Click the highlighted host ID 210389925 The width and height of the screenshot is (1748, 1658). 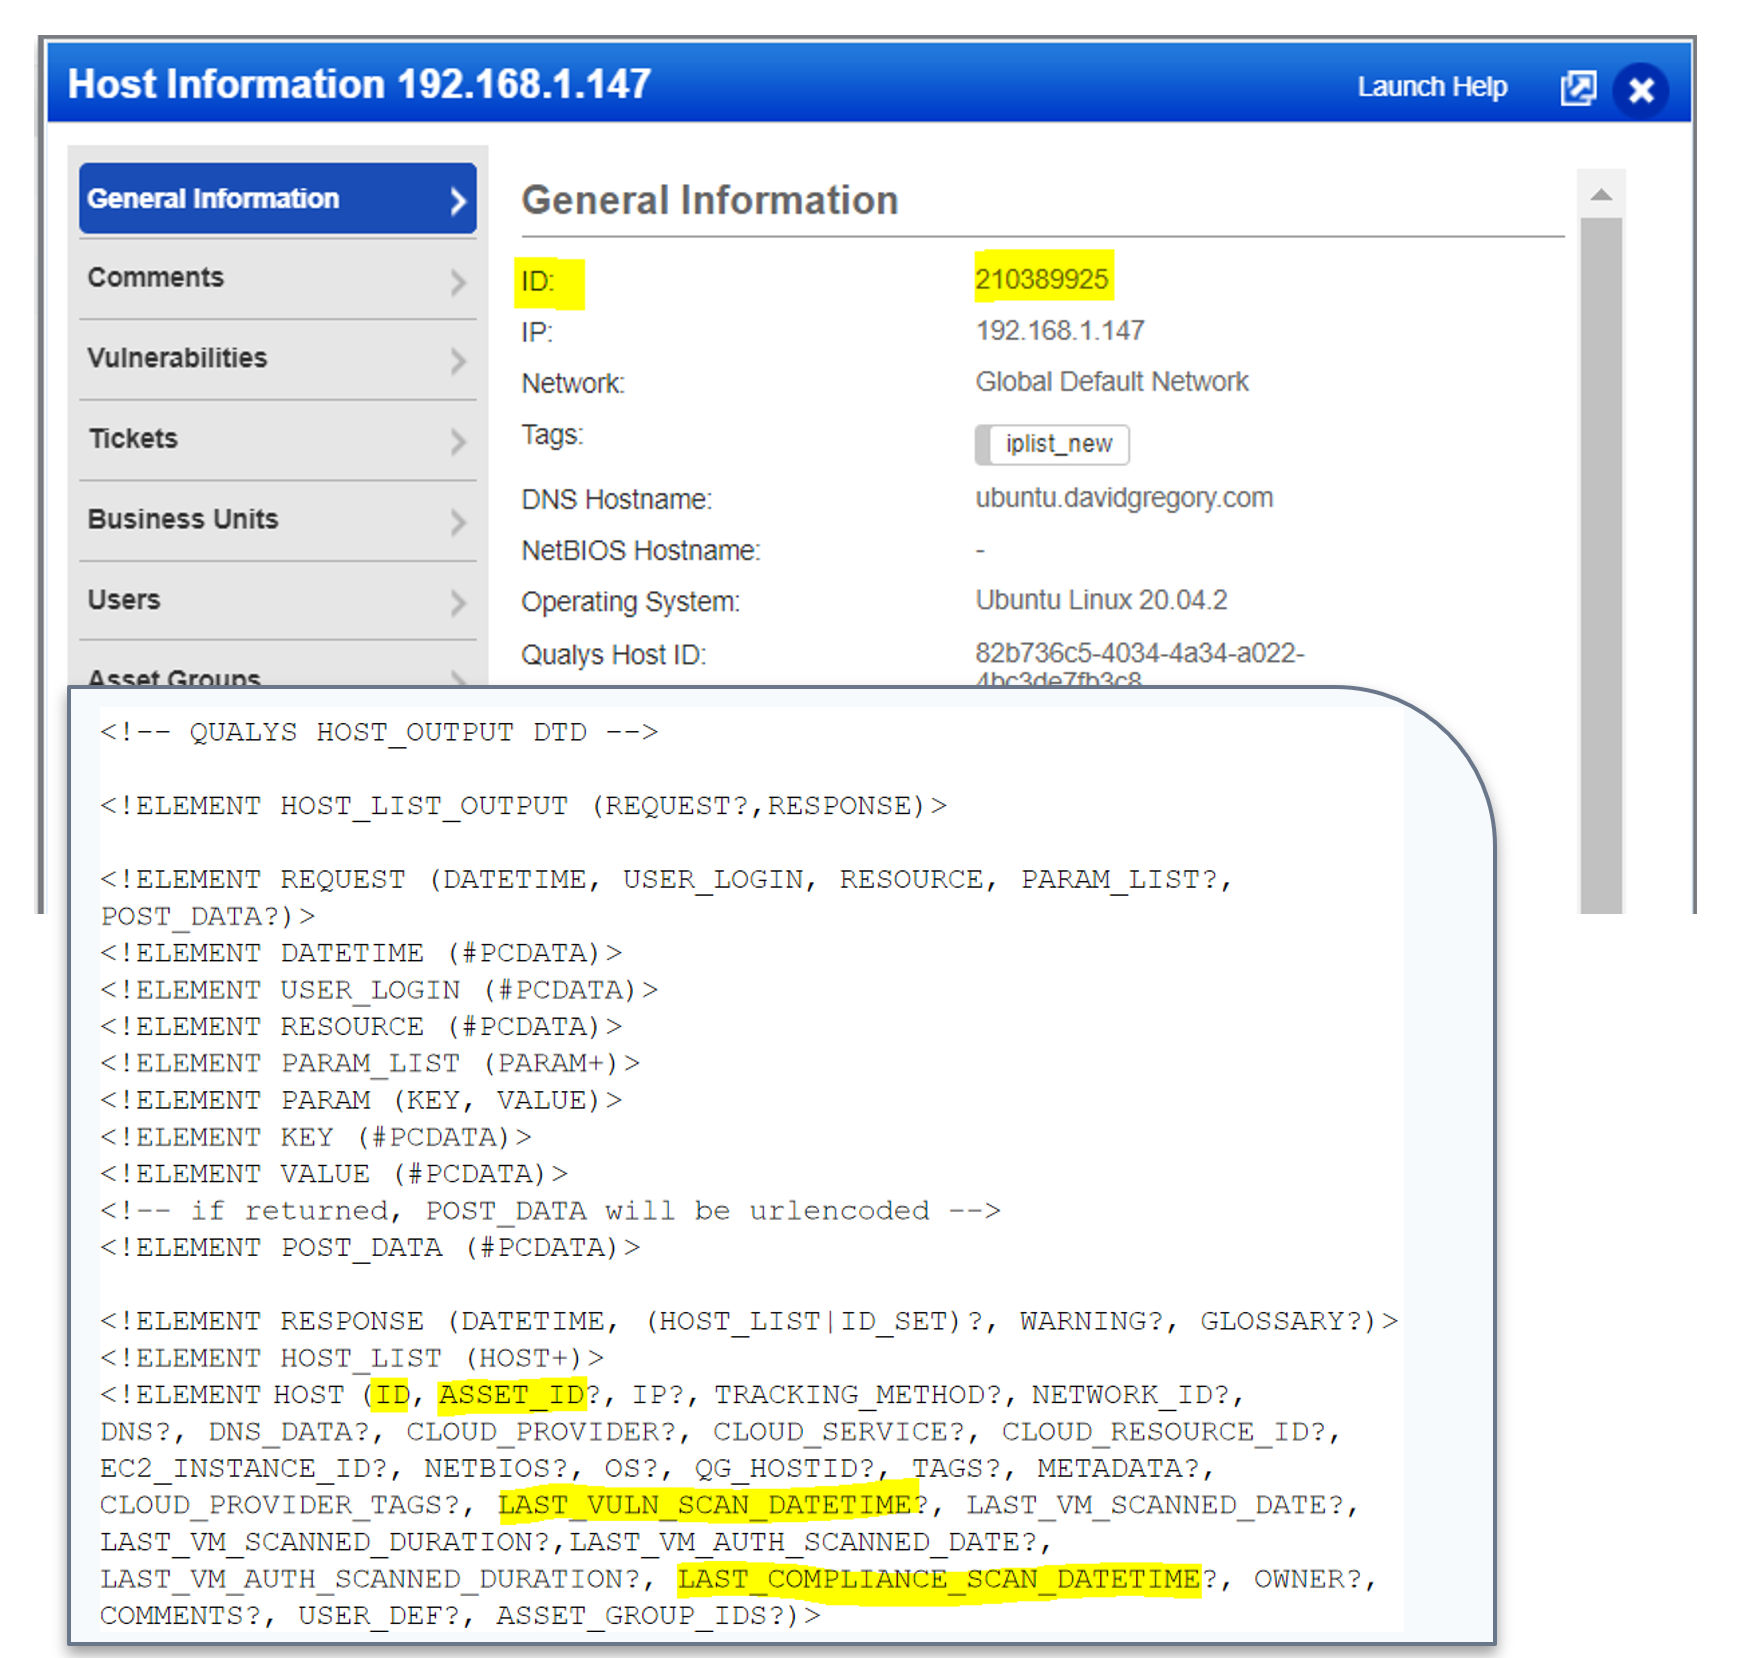[1042, 278]
